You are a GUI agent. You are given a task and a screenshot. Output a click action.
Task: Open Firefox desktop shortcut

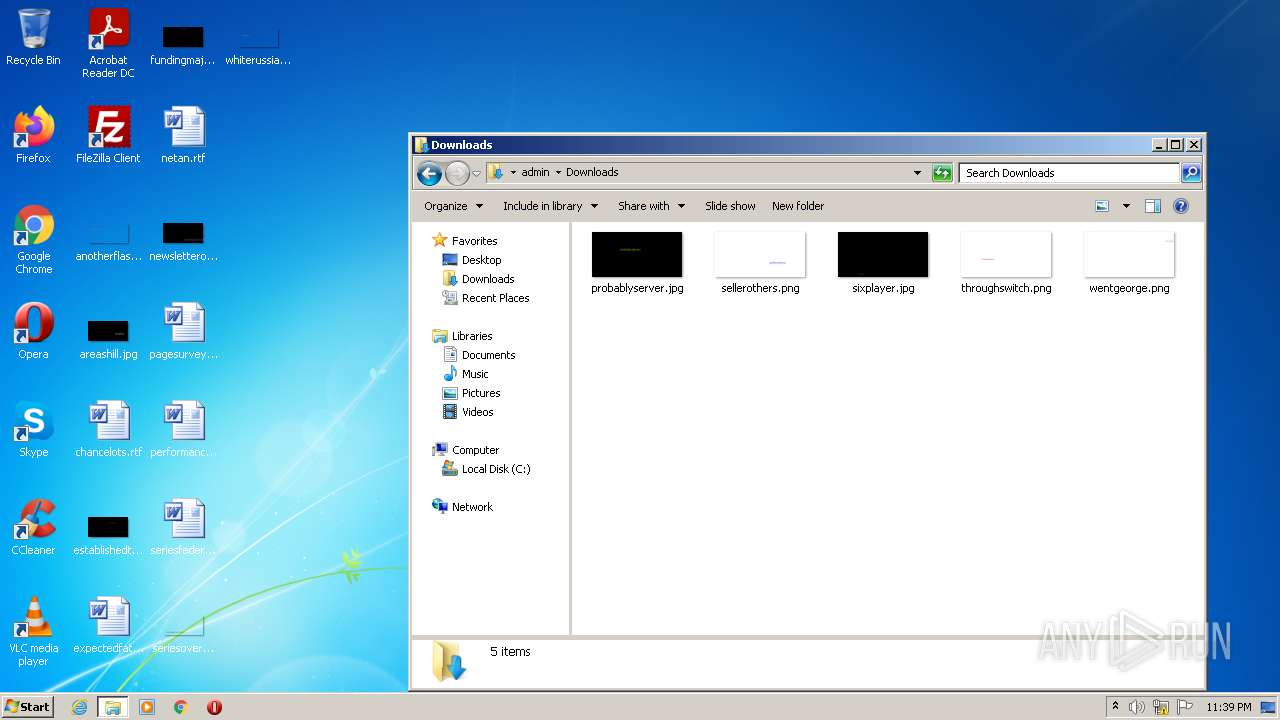pos(33,136)
